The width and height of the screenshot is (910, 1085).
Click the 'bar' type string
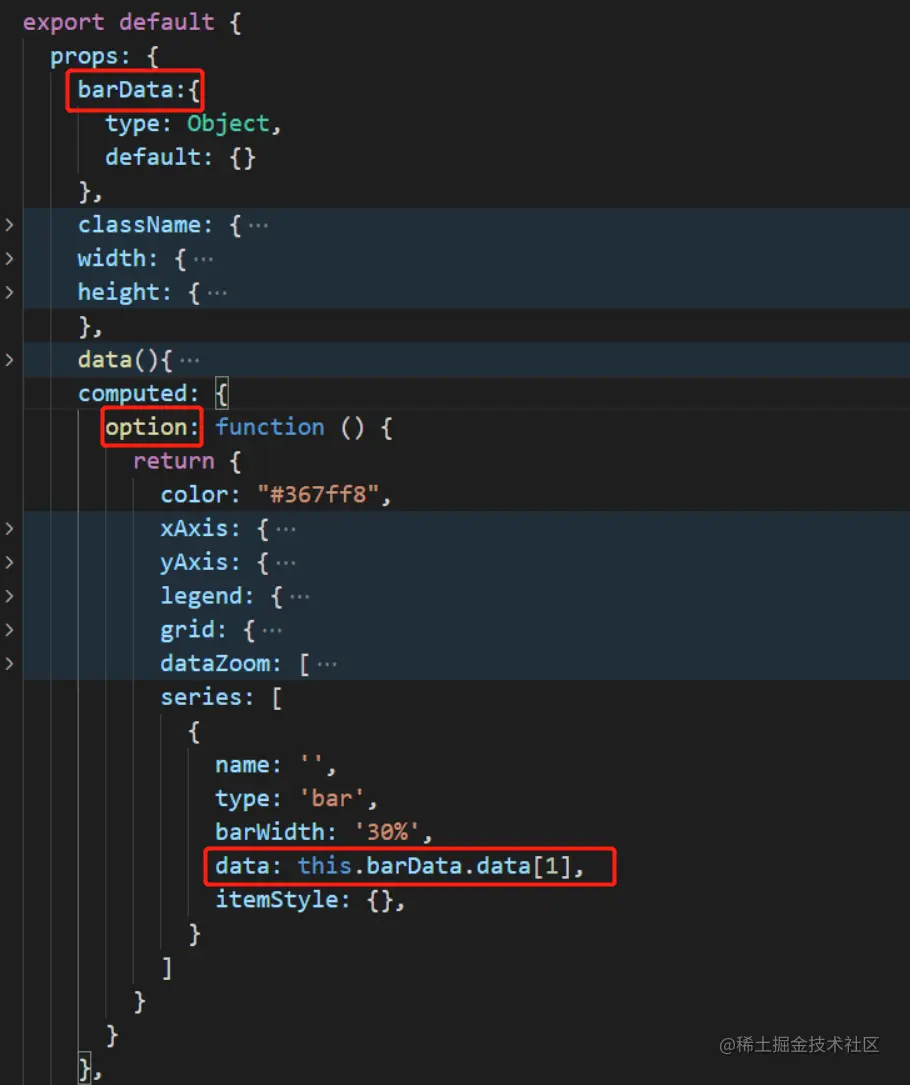click(331, 799)
